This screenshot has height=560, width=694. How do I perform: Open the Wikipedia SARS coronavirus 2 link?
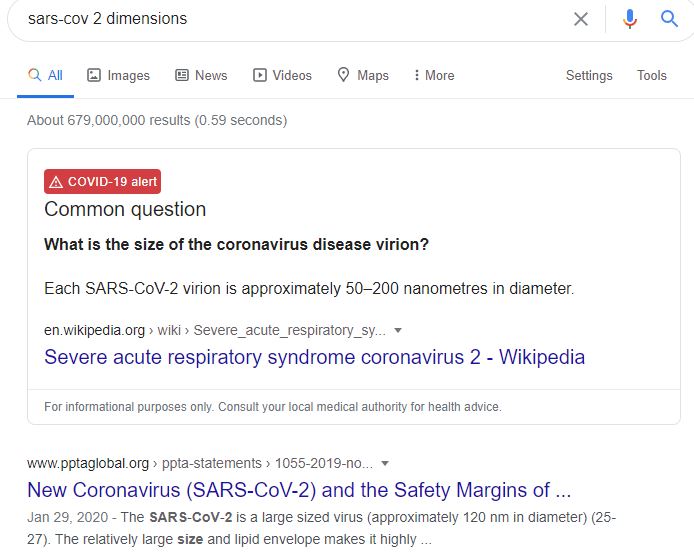(x=314, y=357)
